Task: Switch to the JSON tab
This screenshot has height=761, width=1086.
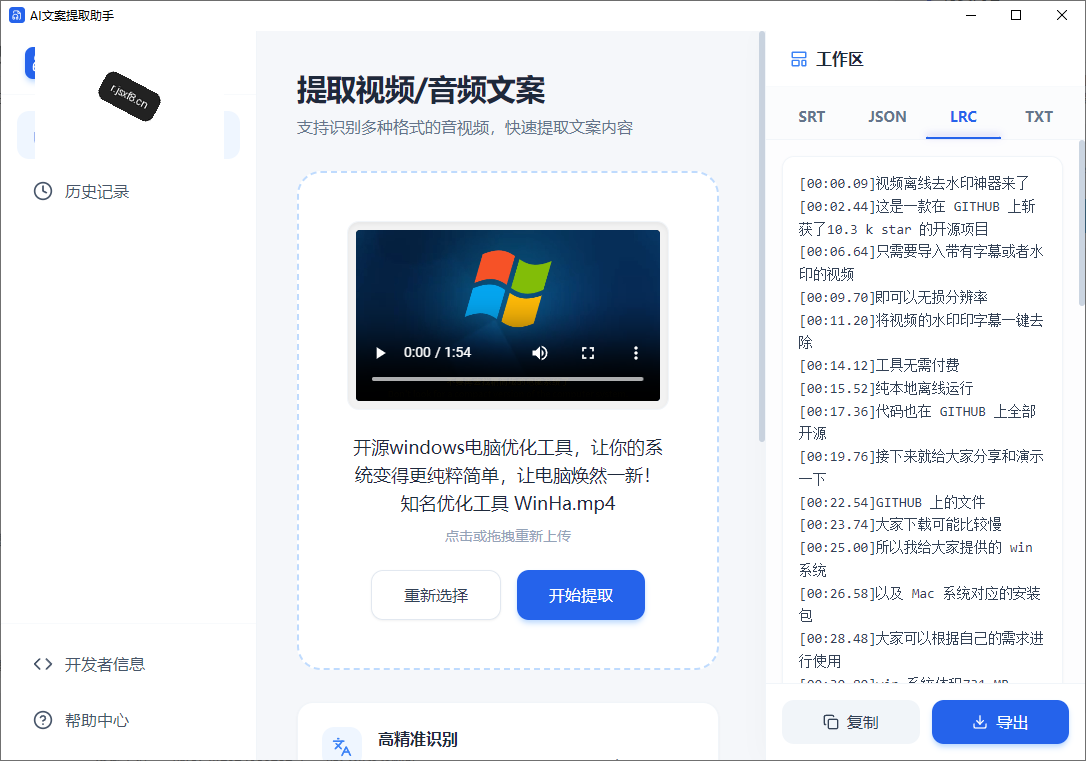Action: click(x=887, y=116)
